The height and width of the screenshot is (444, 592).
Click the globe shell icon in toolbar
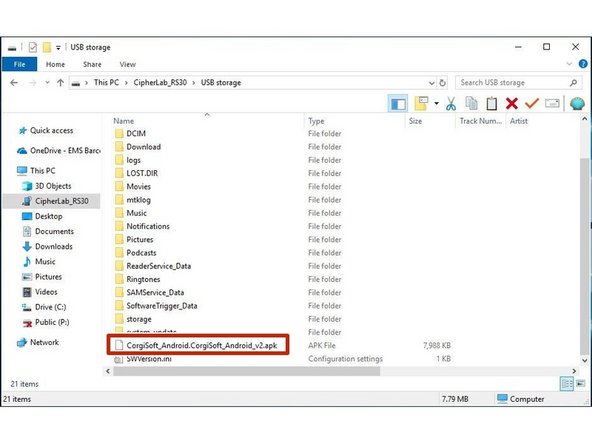577,103
